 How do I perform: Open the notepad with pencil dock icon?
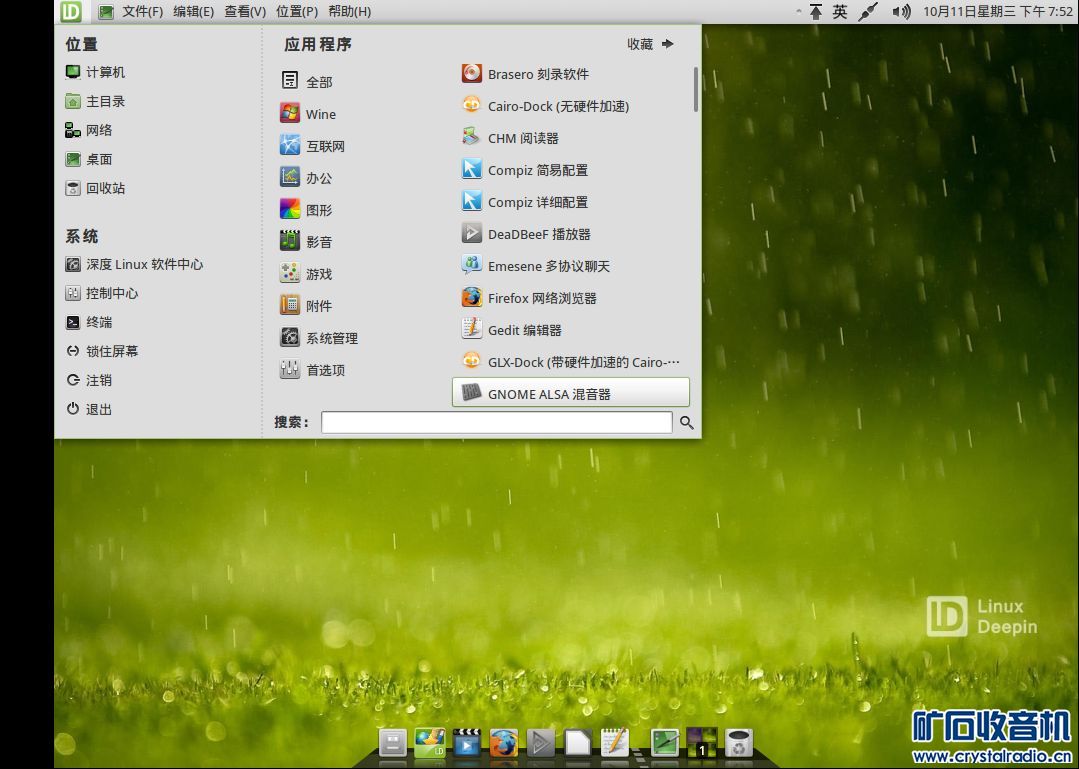tap(615, 741)
